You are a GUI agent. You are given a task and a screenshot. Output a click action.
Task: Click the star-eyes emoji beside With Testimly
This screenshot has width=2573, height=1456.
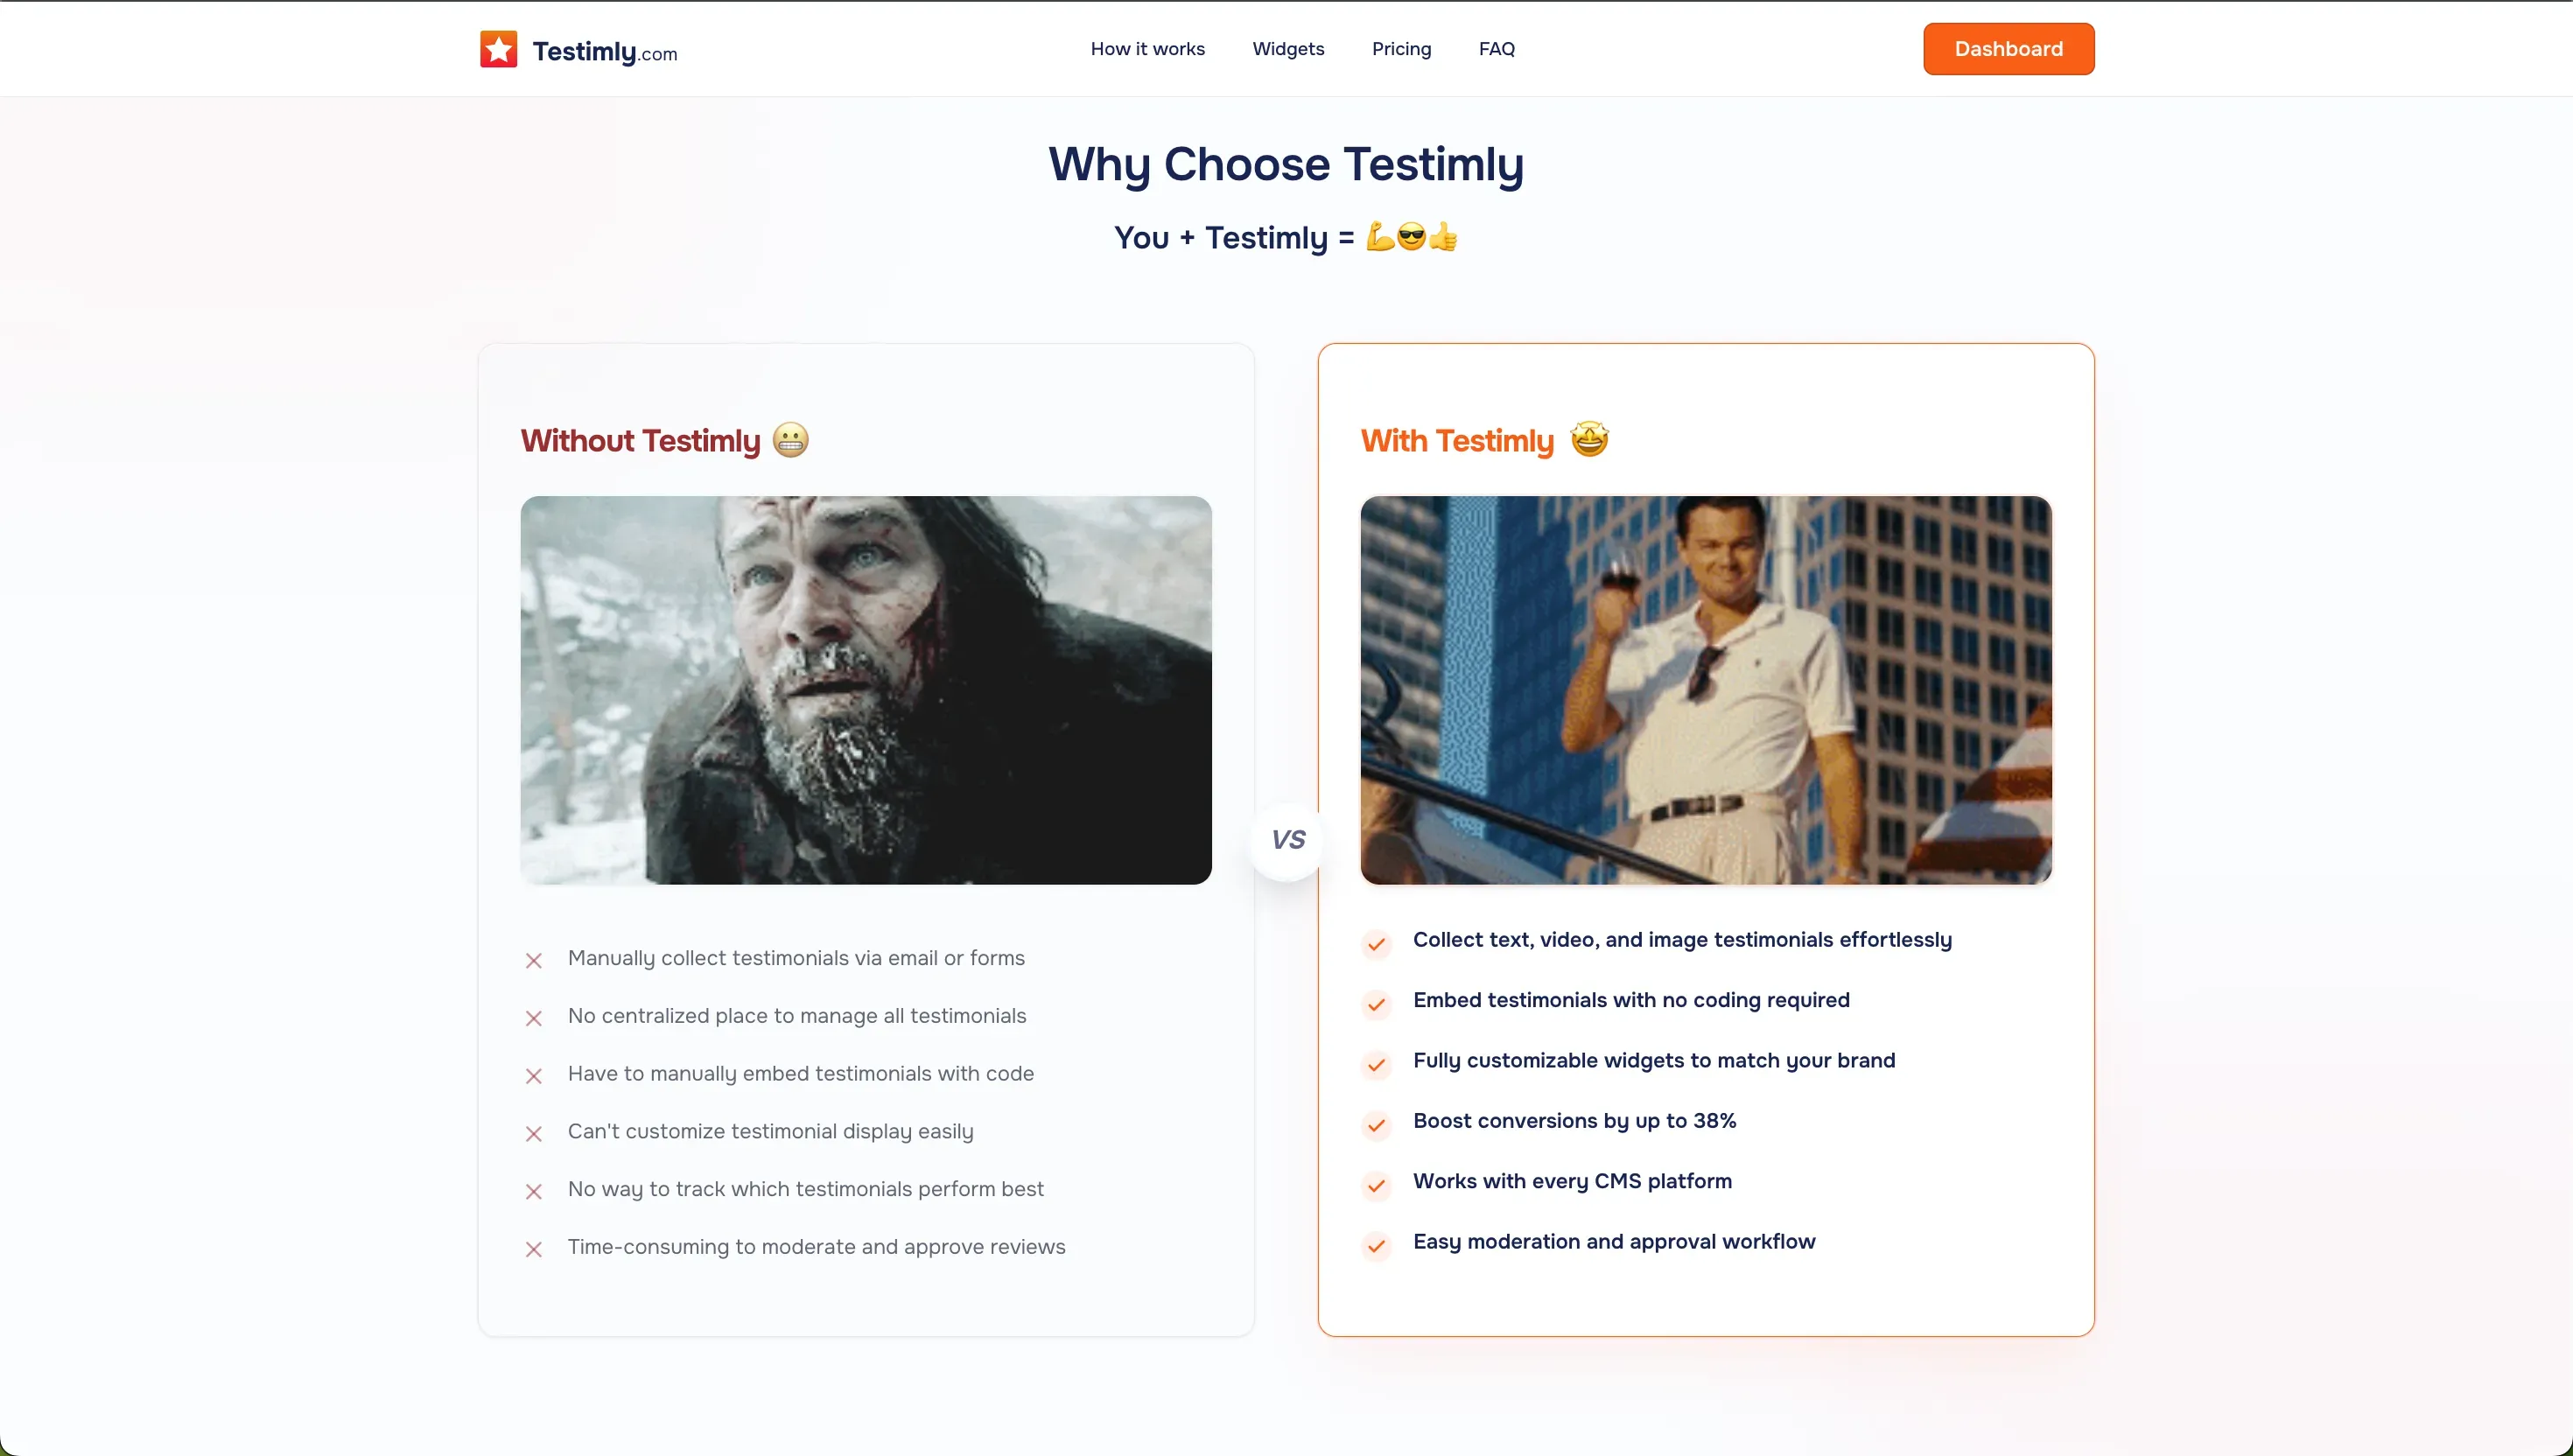click(x=1589, y=439)
